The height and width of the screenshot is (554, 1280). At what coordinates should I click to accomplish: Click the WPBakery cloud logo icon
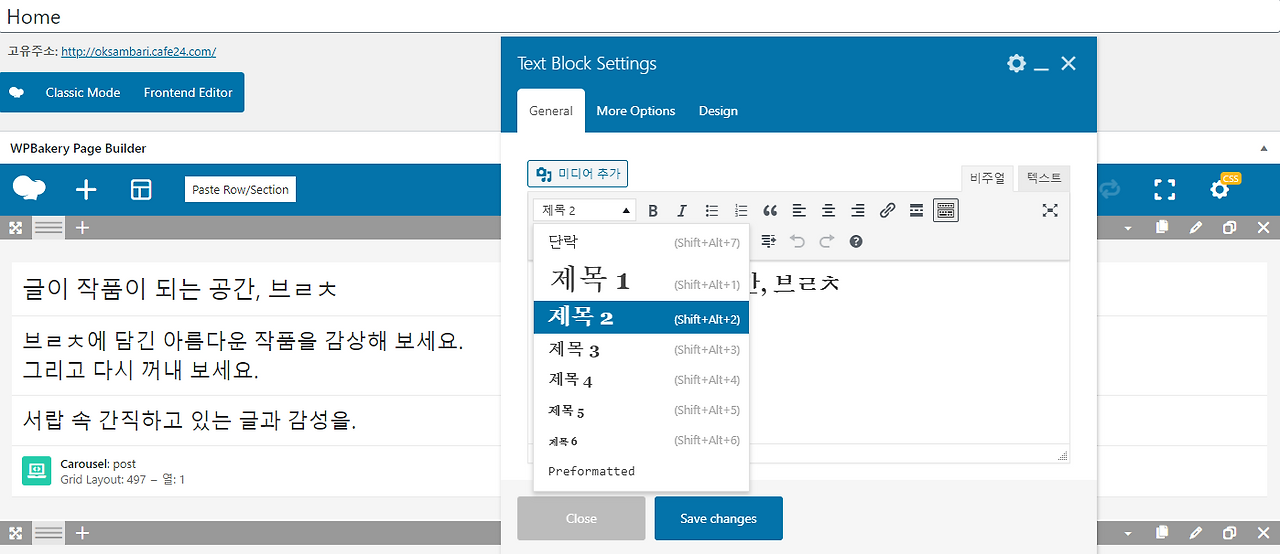(x=29, y=189)
